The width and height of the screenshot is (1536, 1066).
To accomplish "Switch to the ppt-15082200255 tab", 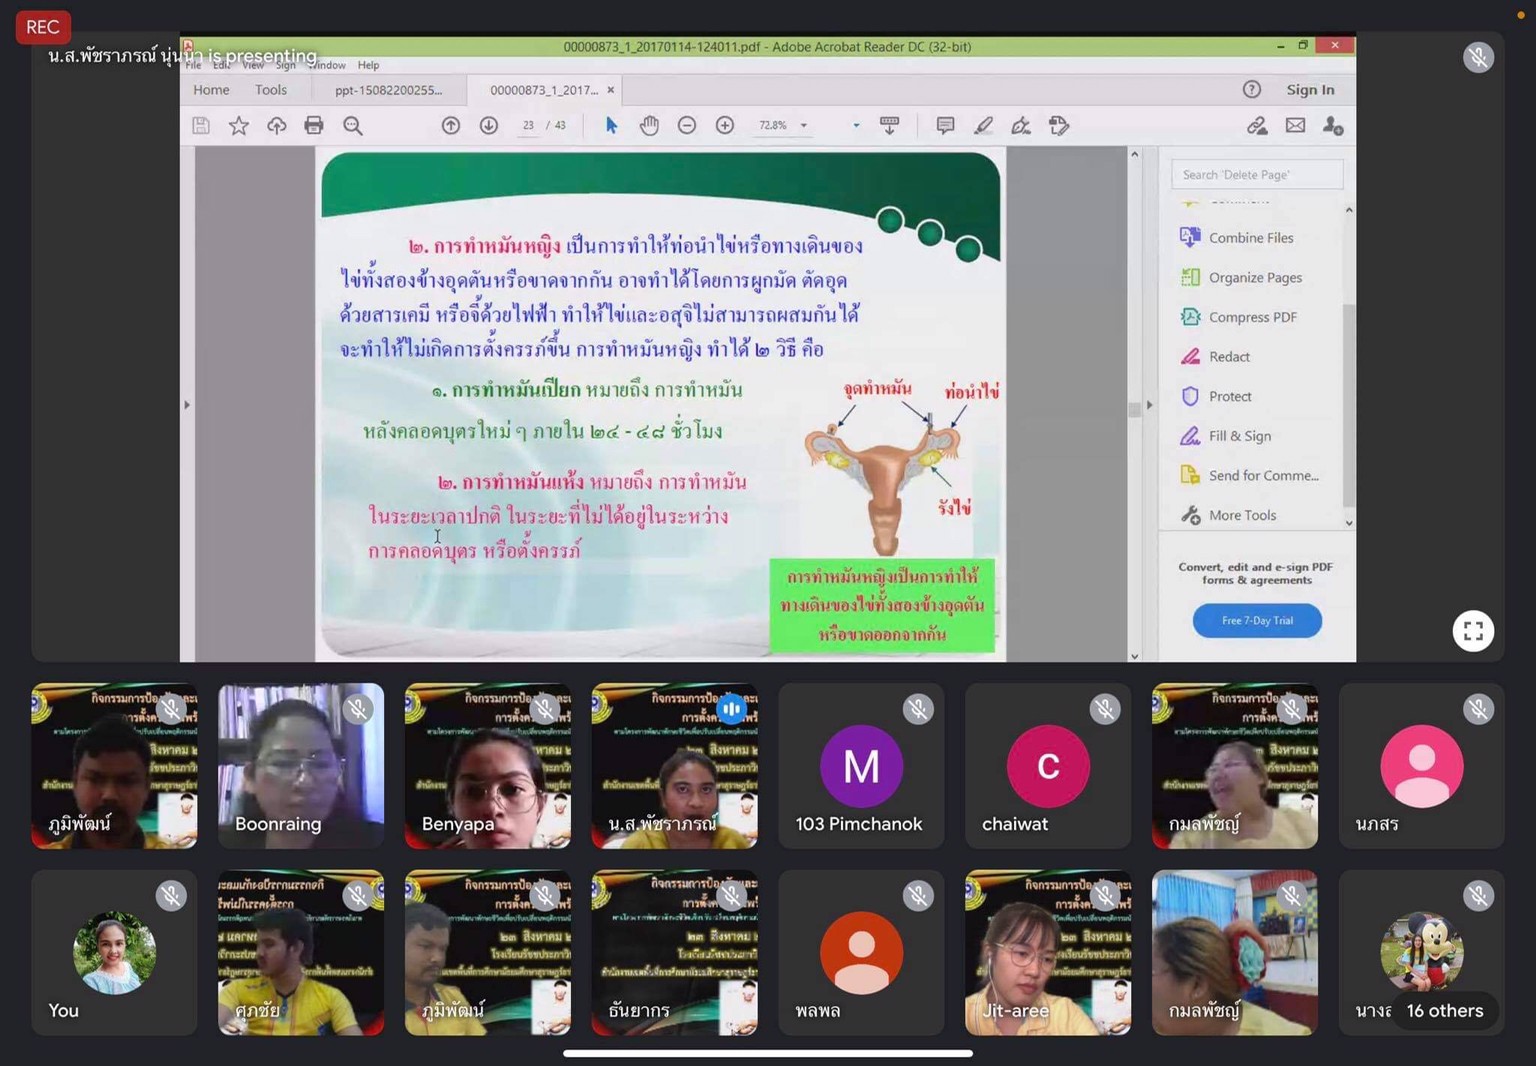I will click(388, 90).
